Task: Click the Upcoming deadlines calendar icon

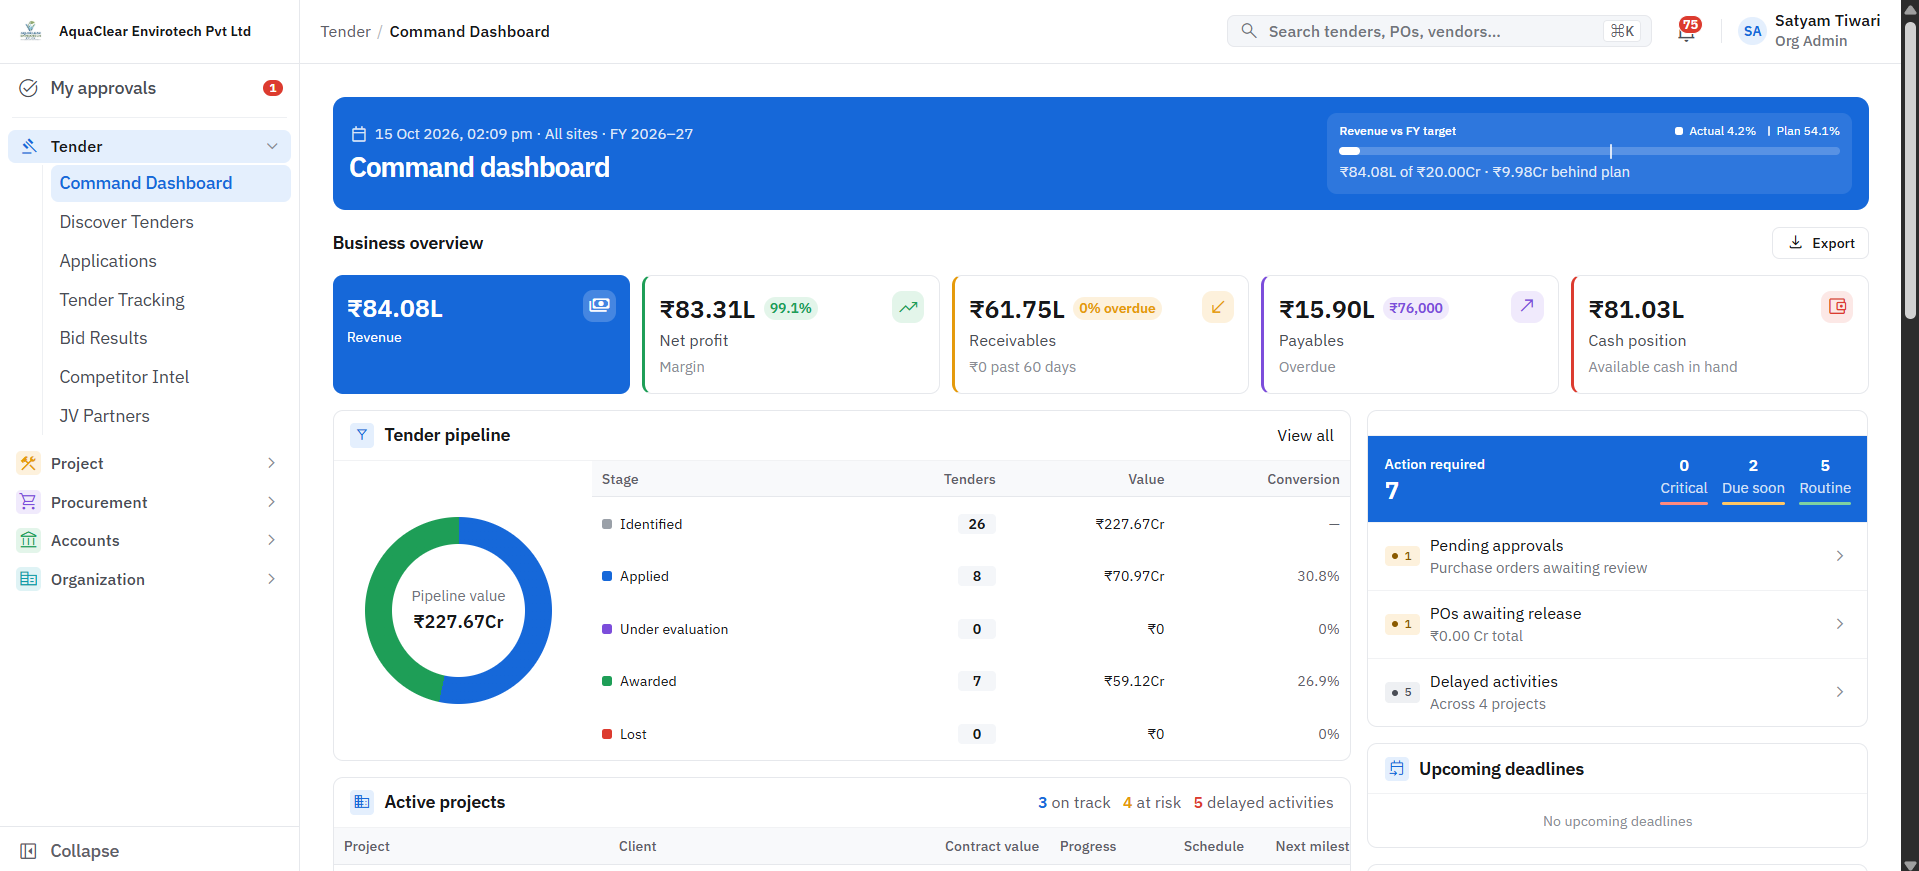Action: tap(1397, 769)
